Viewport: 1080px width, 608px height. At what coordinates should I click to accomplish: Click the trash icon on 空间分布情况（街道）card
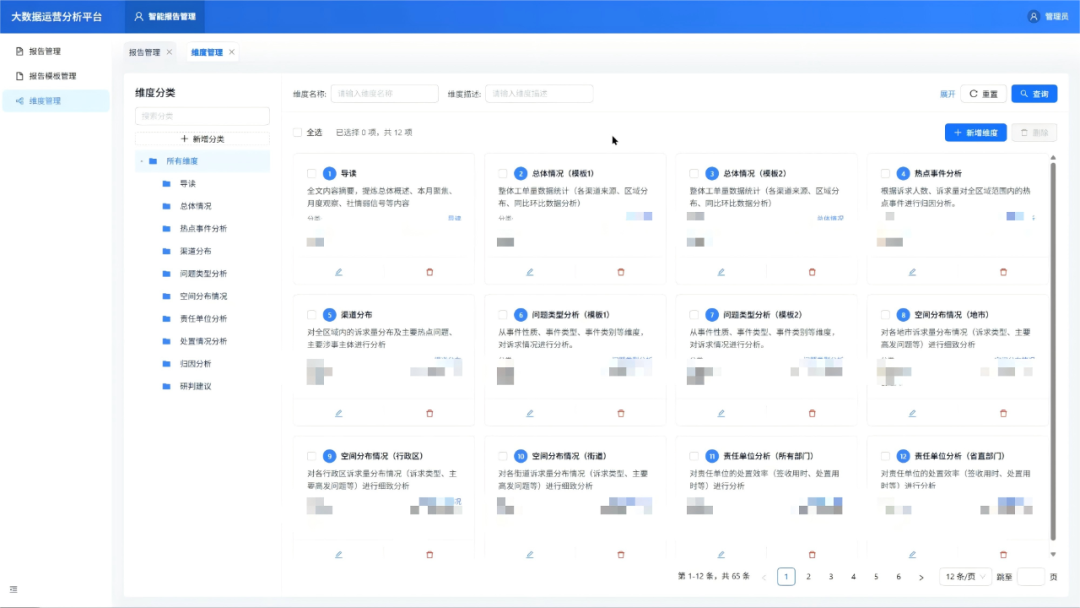620,552
